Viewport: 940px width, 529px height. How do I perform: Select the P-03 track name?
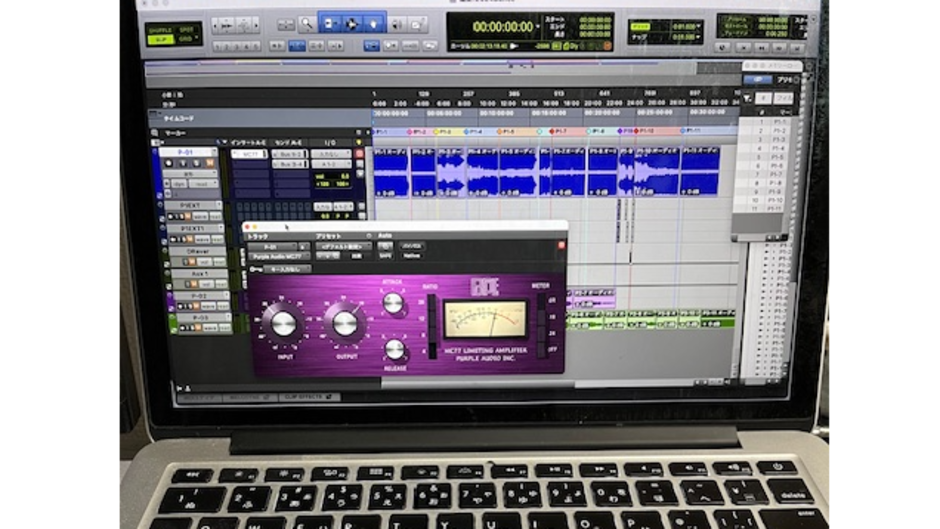[200, 317]
